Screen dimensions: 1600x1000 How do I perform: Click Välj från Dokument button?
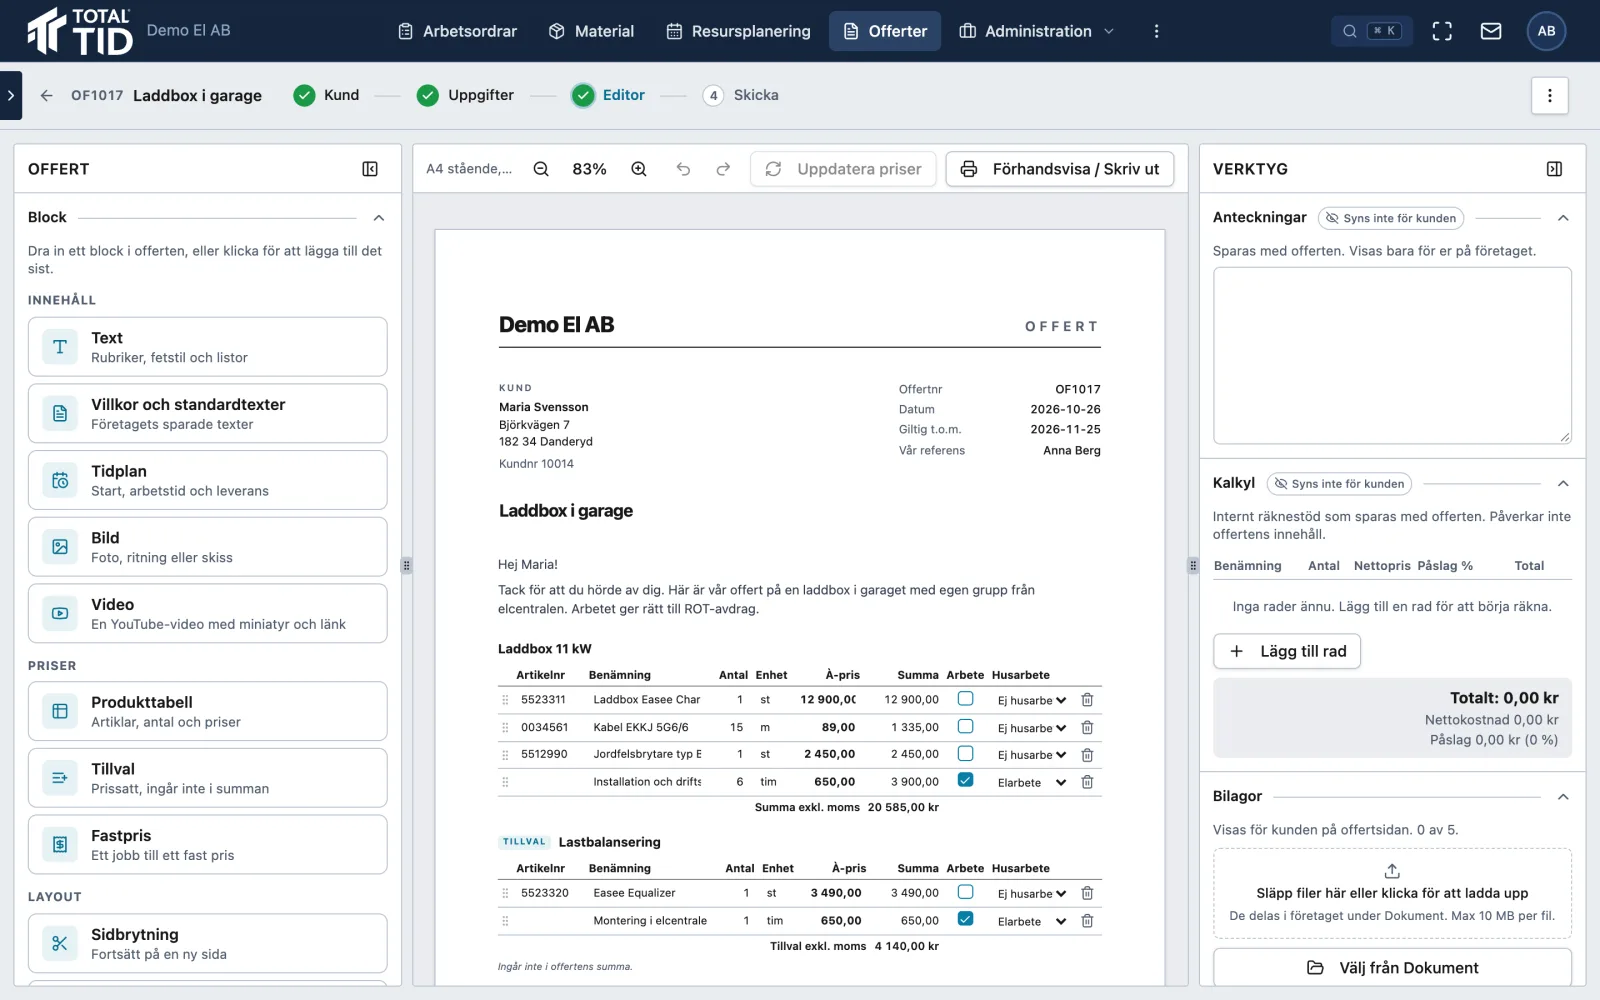[1392, 967]
